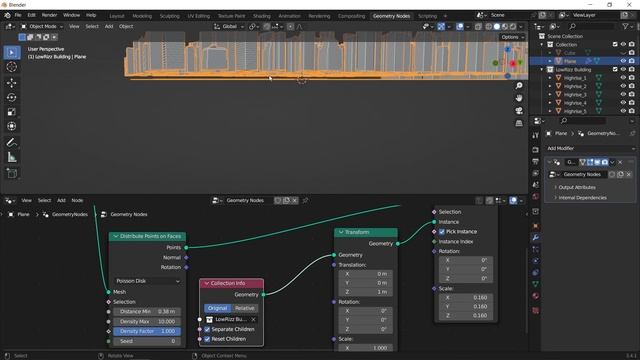640x360 pixels.
Task: Hide Highrise_1 in viewport
Action: pos(623,78)
